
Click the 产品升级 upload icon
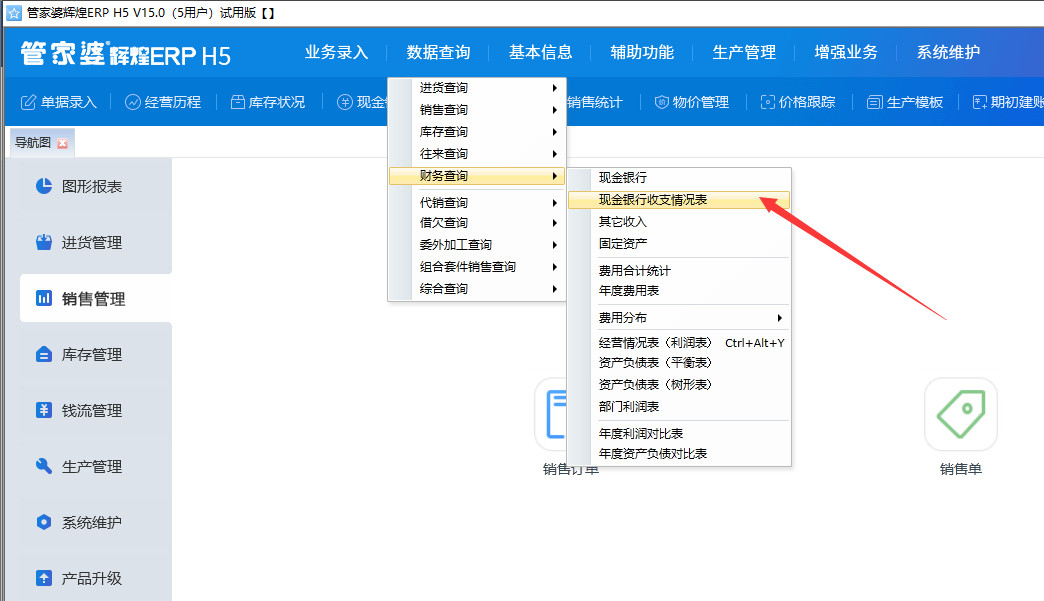coord(44,578)
